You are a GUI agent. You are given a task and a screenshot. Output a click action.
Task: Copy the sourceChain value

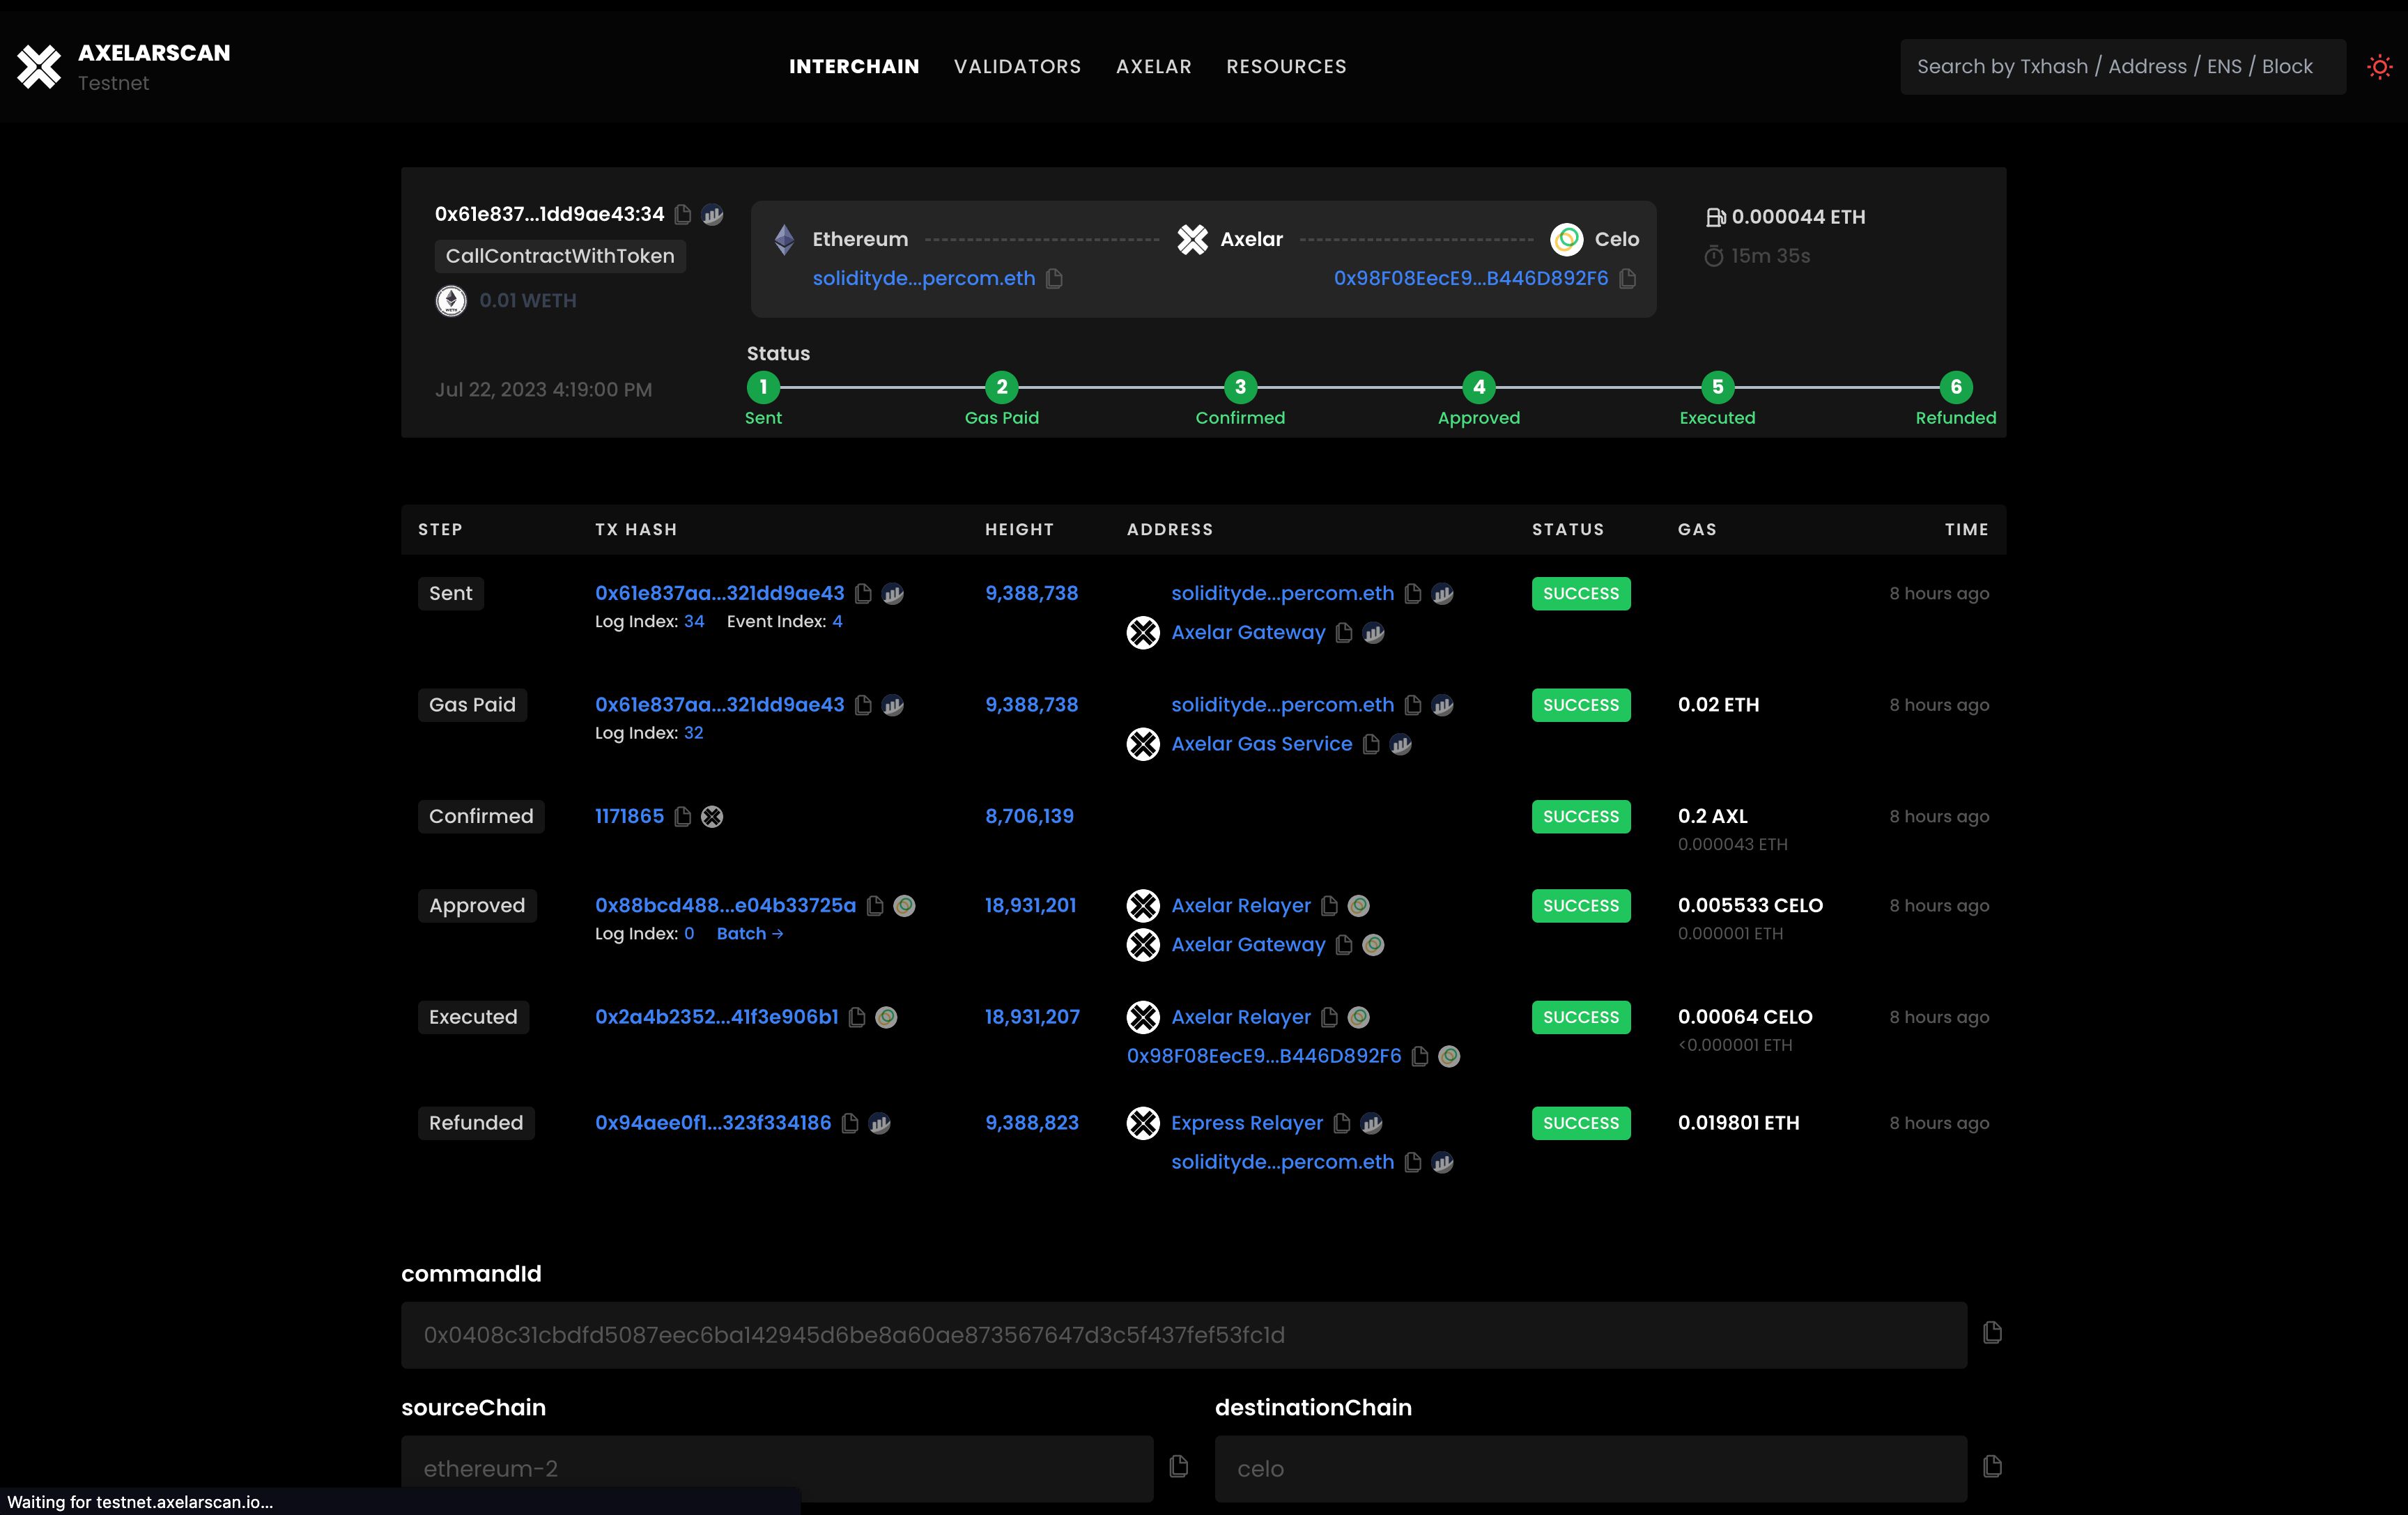(1179, 1466)
